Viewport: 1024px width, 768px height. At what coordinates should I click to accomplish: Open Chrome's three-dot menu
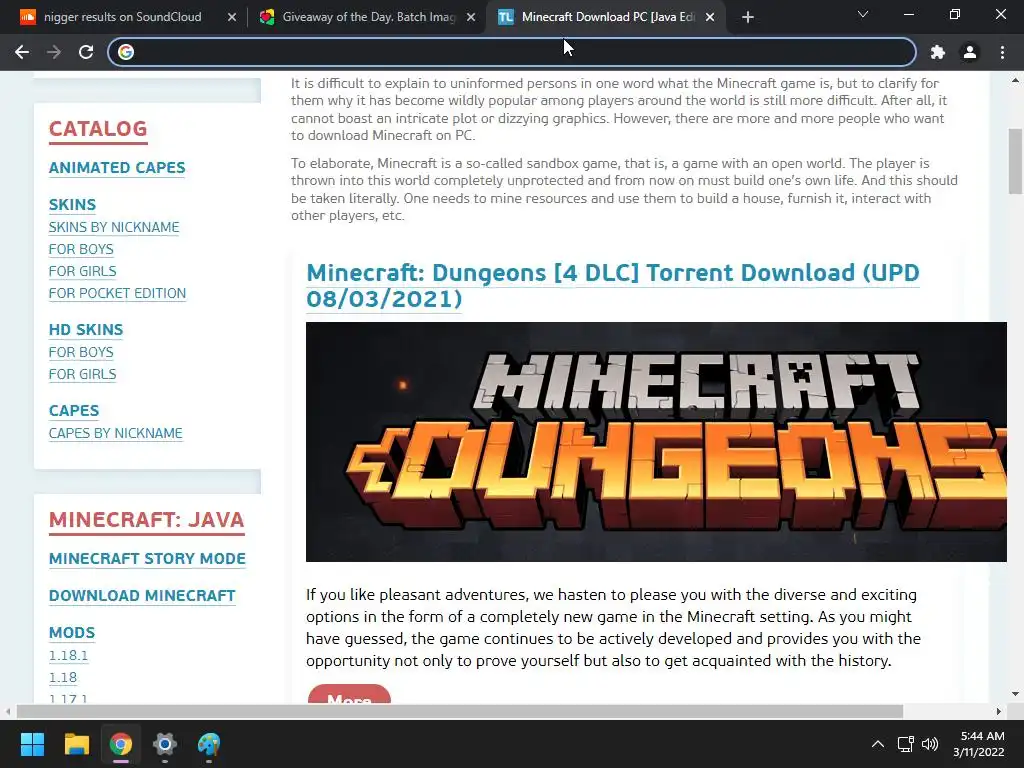point(1002,52)
